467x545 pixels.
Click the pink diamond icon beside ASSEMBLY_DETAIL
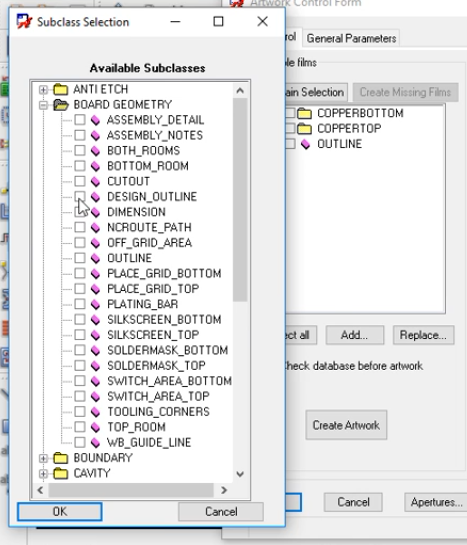point(95,120)
